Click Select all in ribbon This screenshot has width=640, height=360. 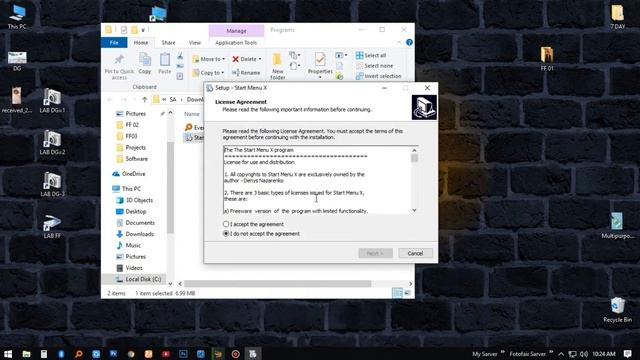coord(371,56)
